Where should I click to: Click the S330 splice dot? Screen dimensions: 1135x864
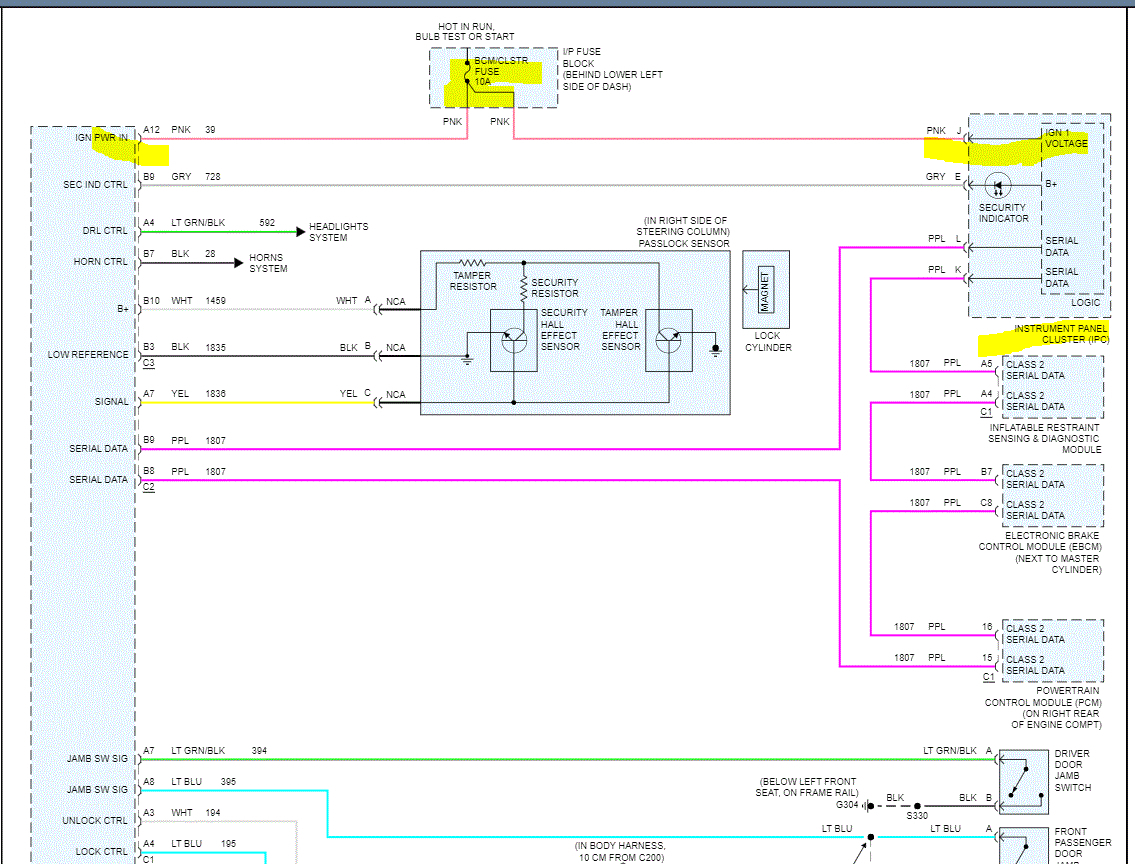(x=917, y=805)
